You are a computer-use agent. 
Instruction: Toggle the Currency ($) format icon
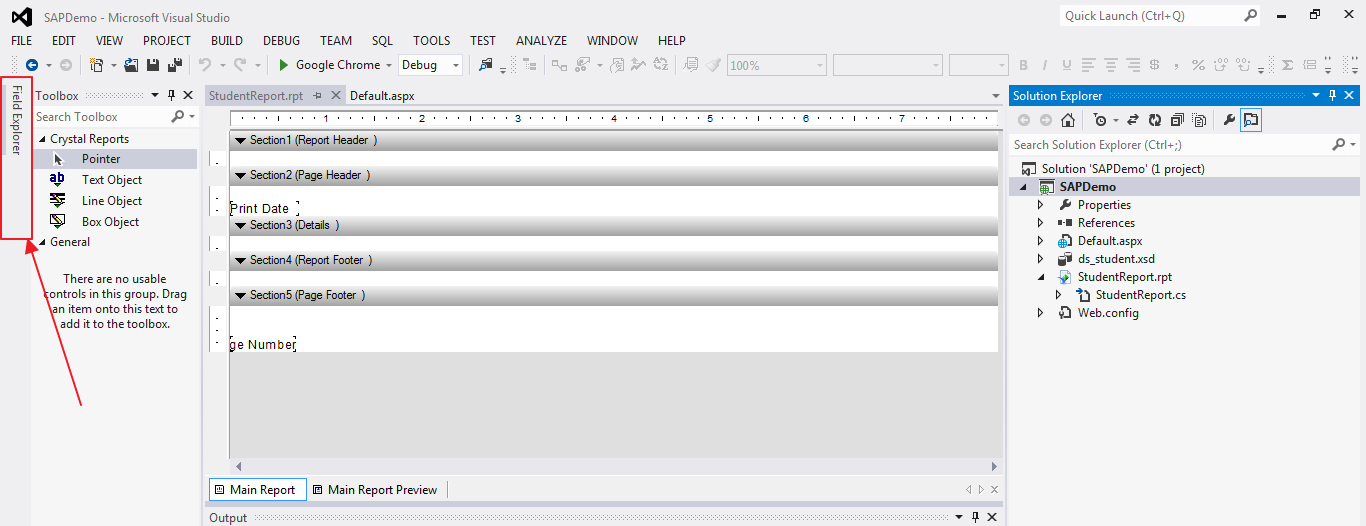1155,65
